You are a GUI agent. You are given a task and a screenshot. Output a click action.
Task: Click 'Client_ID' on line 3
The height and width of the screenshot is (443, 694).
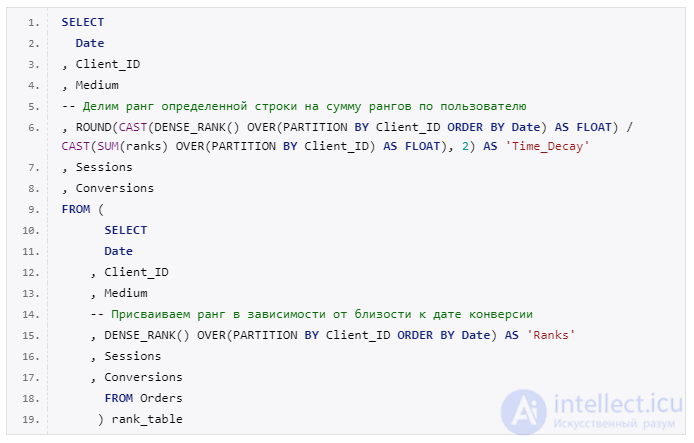(108, 65)
